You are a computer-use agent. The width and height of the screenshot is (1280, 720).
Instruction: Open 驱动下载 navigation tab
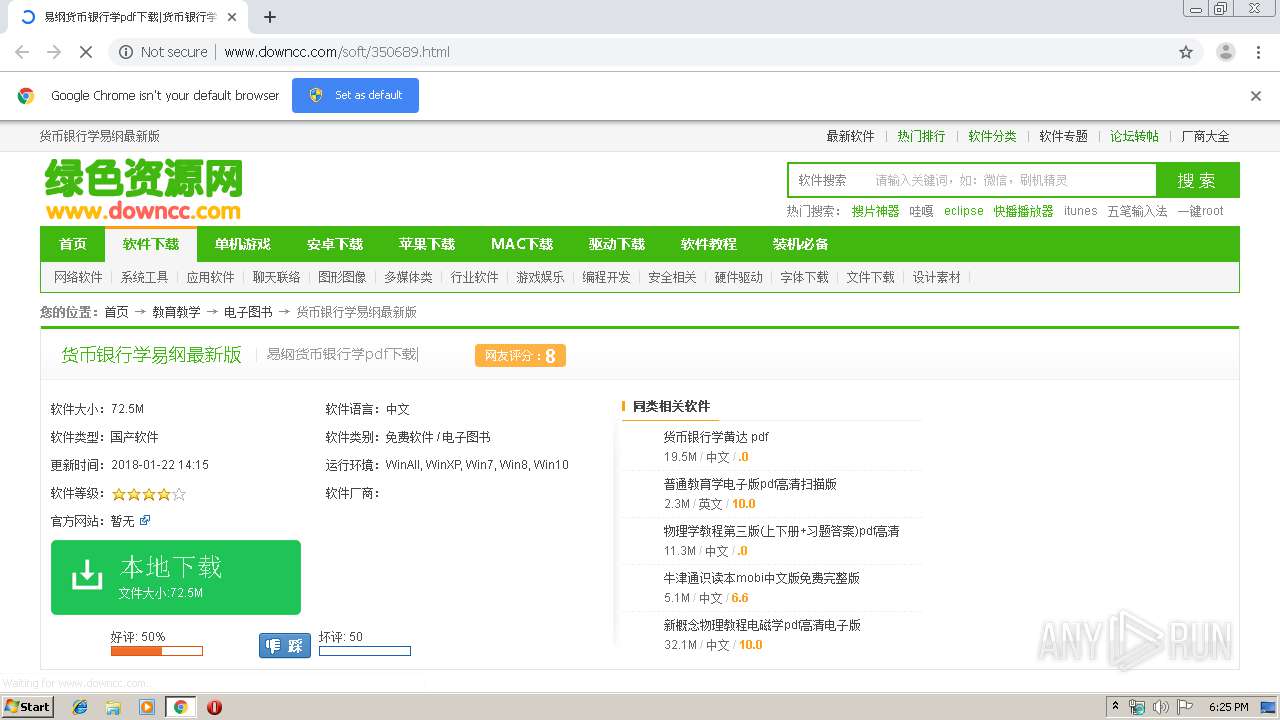point(617,245)
